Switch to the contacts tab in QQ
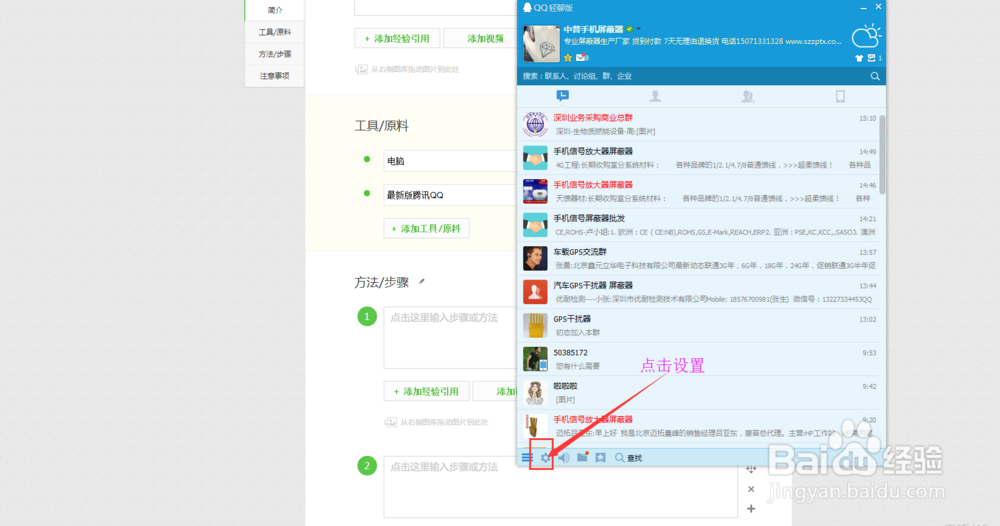 coord(655,96)
